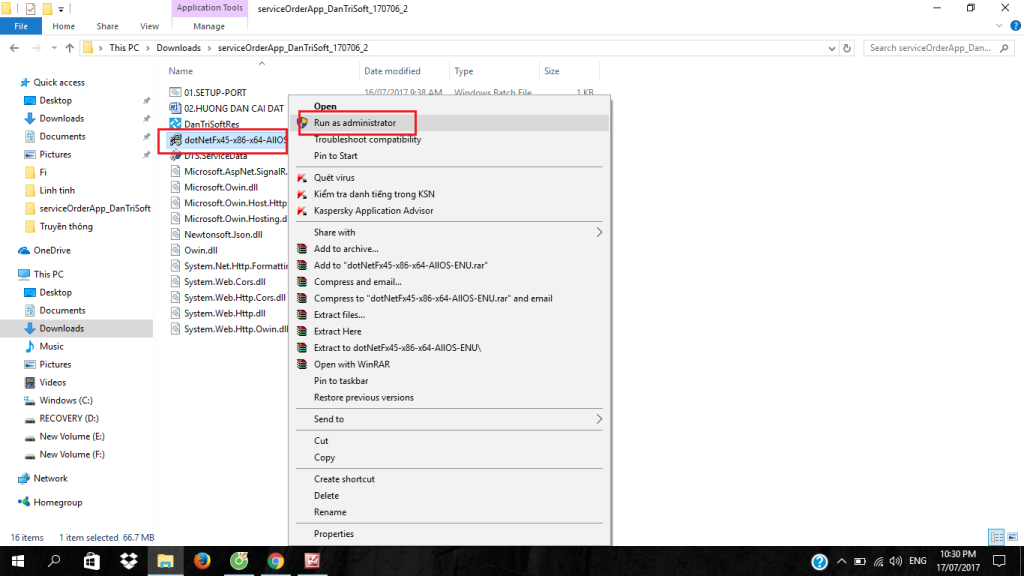Show hidden system tray icons

[x=841, y=561]
